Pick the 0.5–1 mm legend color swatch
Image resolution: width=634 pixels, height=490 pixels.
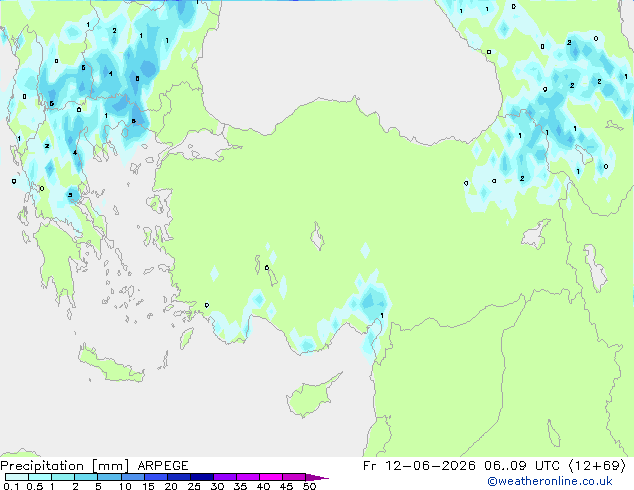40,477
